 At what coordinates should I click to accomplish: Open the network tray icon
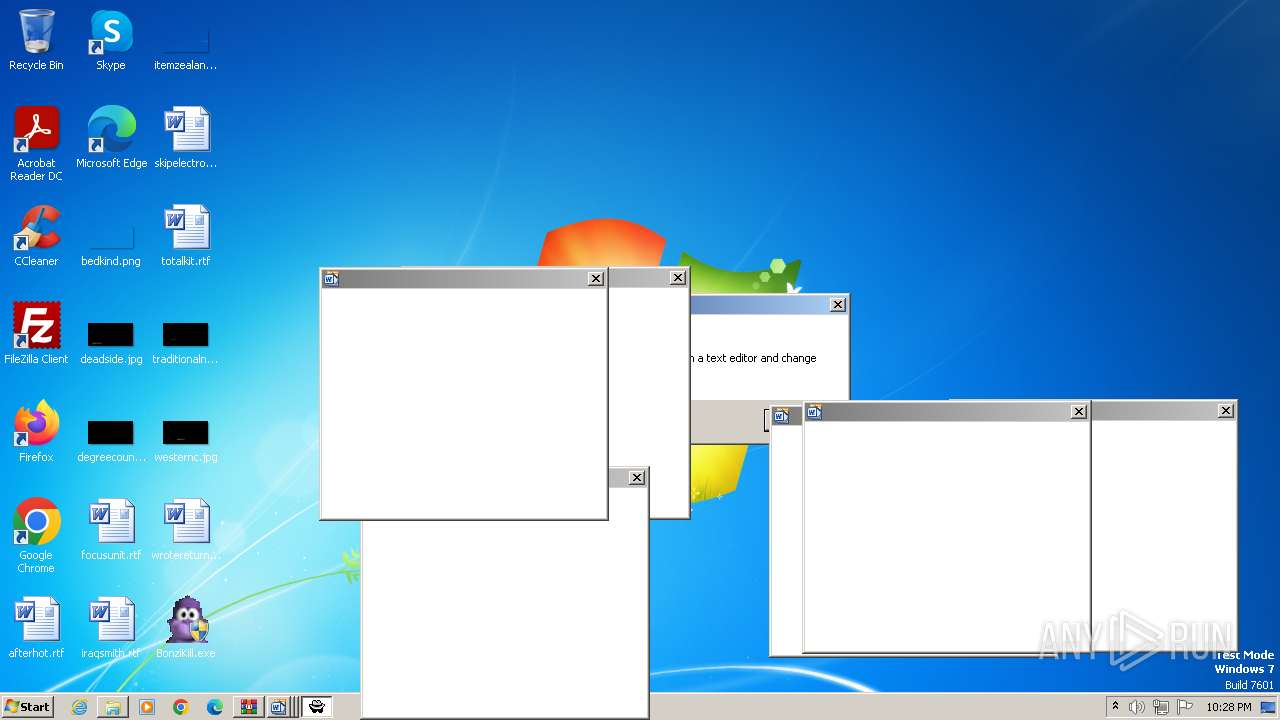click(x=1160, y=707)
